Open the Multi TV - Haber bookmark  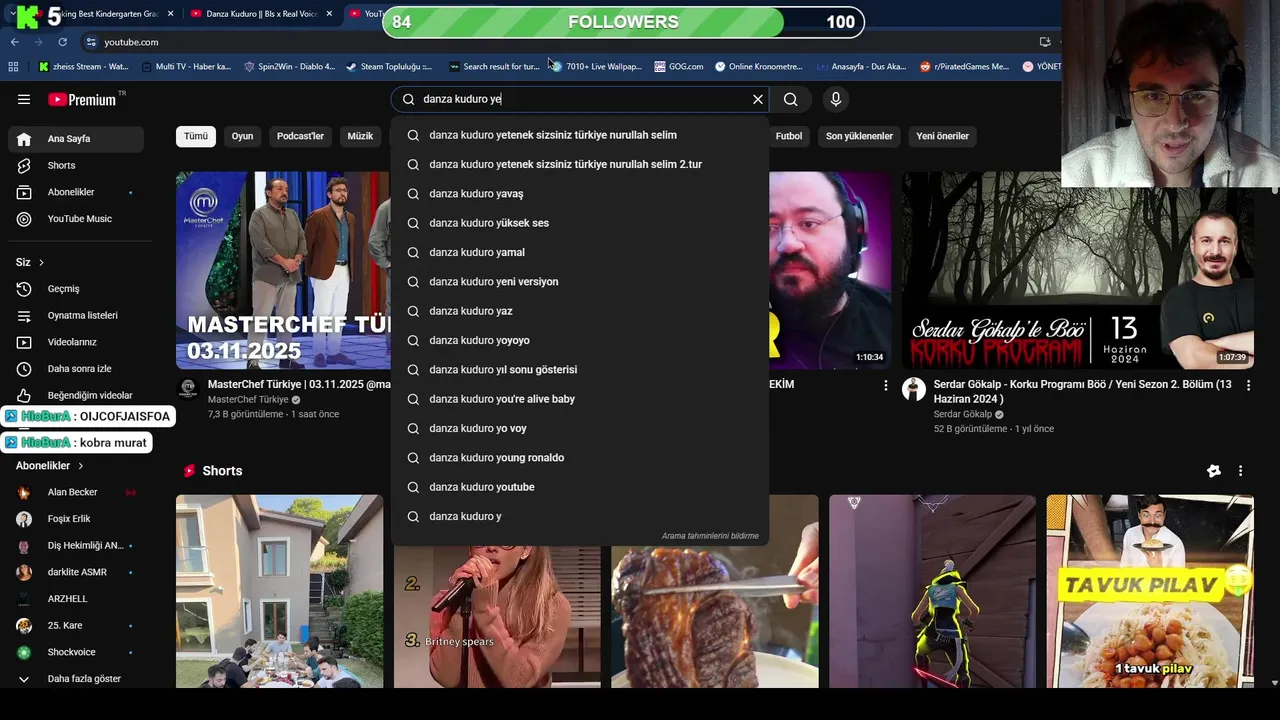click(x=186, y=67)
